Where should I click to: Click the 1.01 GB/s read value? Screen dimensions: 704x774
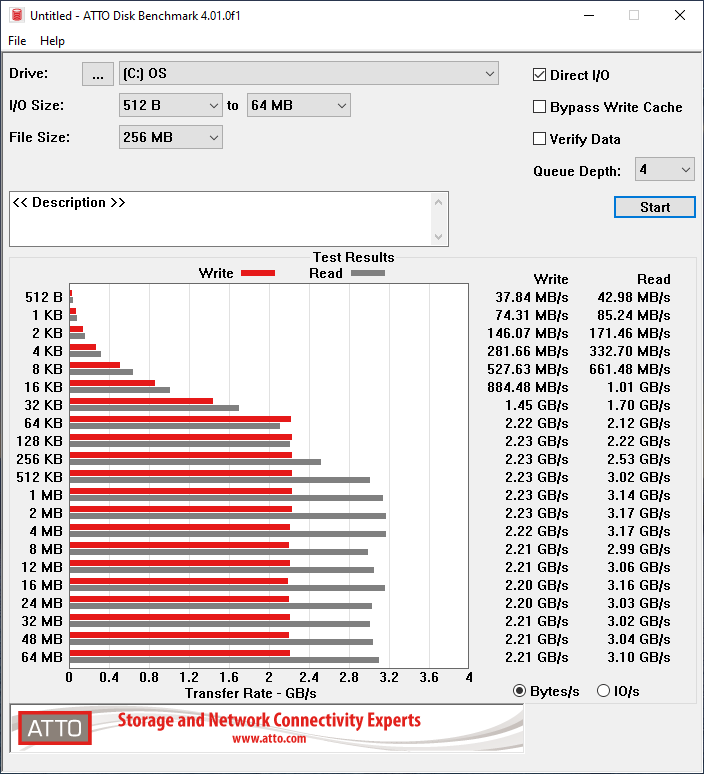click(639, 387)
